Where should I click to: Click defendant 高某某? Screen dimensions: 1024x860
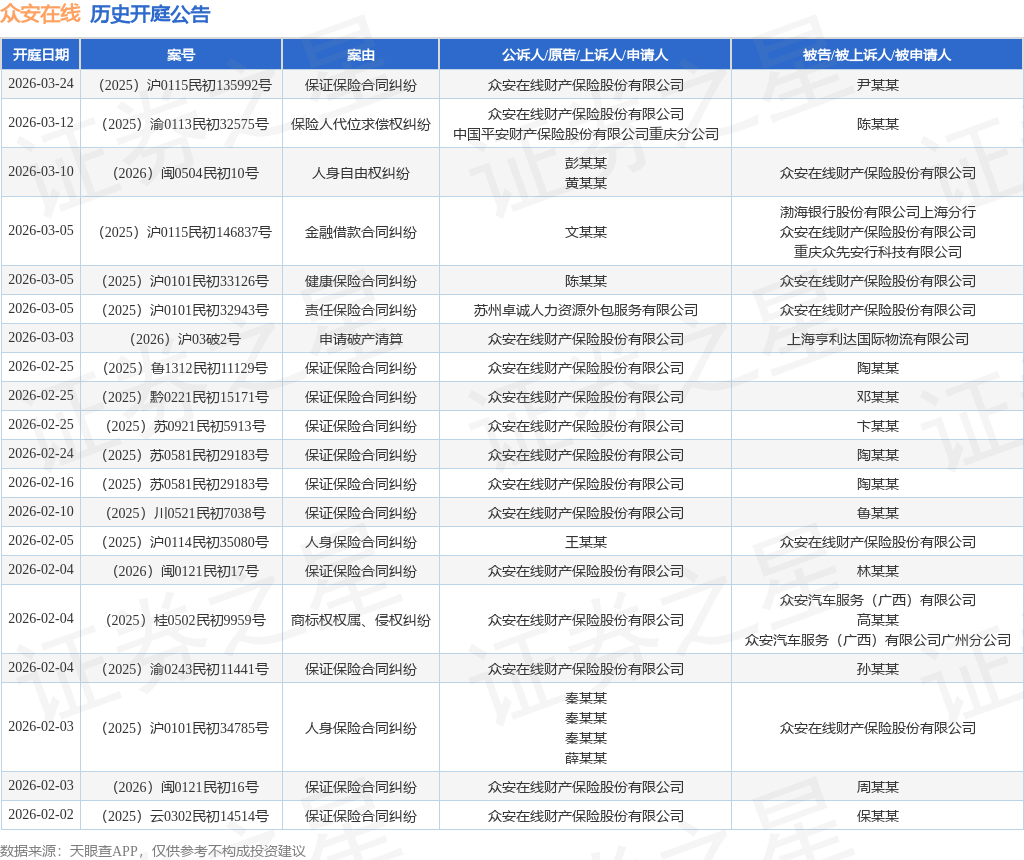pos(878,620)
